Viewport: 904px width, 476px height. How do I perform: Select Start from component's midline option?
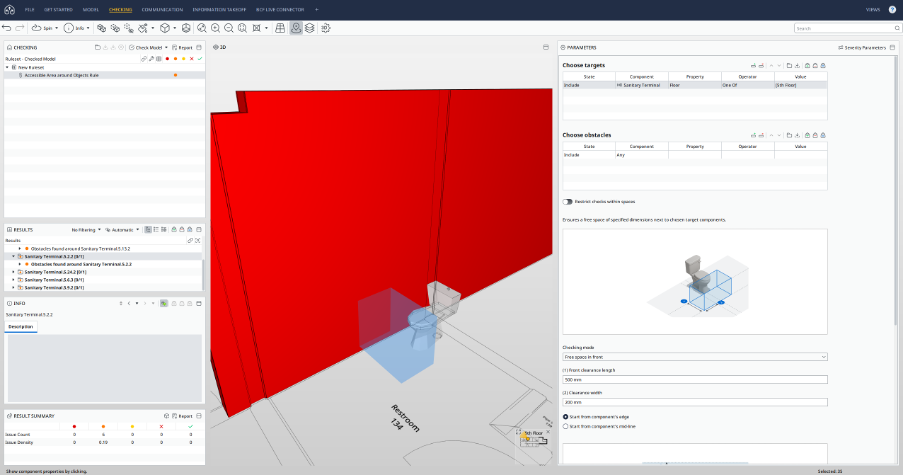tap(565, 426)
